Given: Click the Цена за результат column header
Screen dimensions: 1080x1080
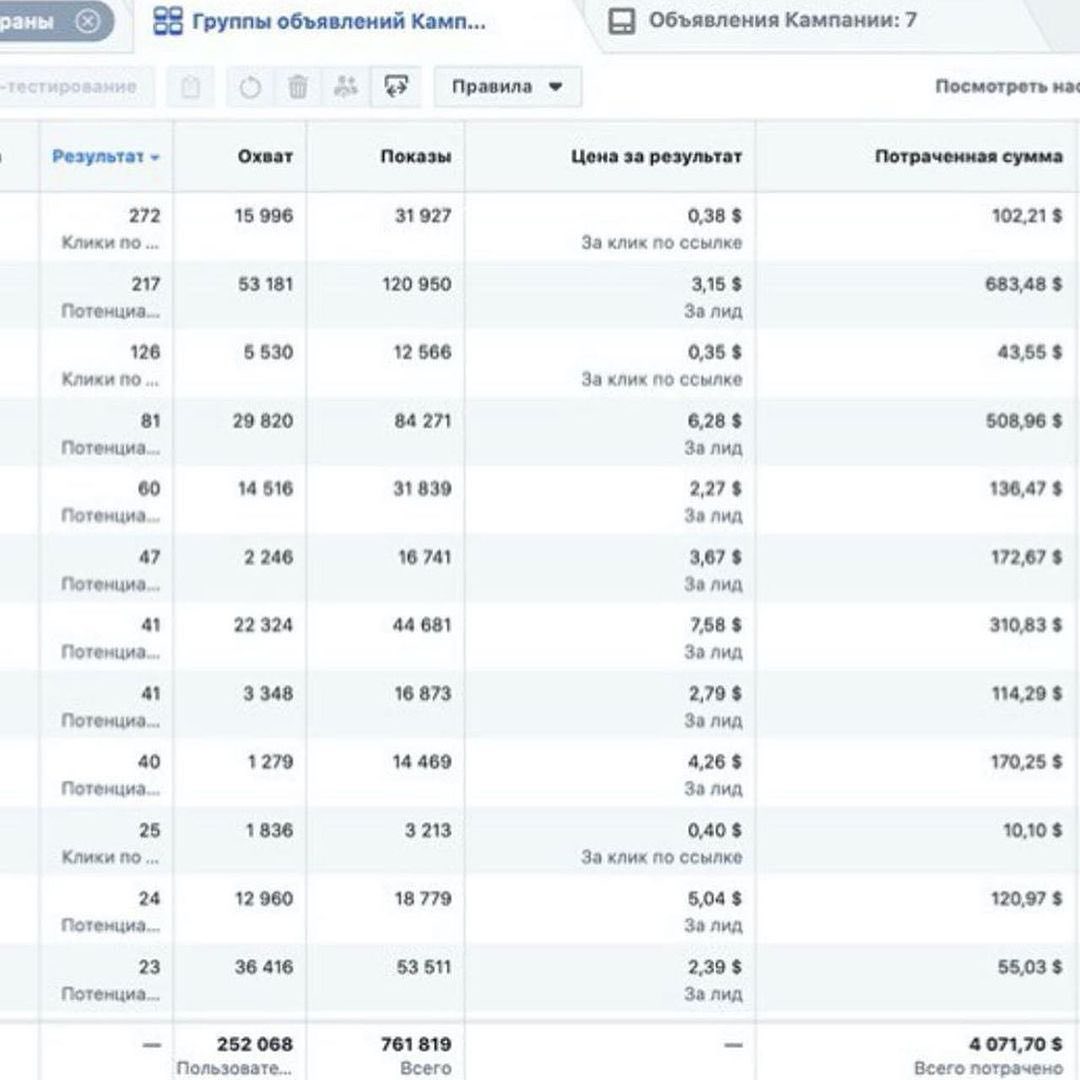Looking at the screenshot, I should pyautogui.click(x=656, y=157).
